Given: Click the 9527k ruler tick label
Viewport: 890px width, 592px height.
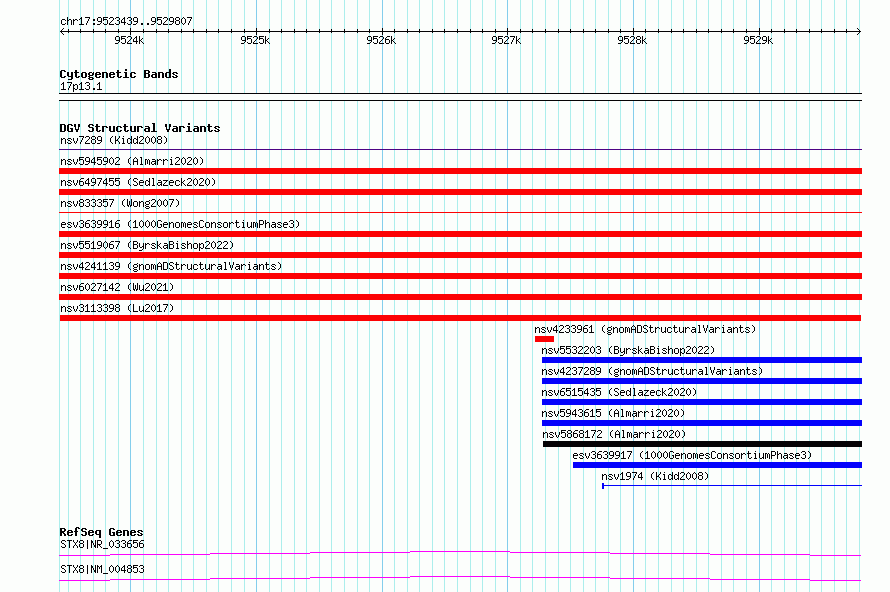Looking at the screenshot, I should (506, 40).
